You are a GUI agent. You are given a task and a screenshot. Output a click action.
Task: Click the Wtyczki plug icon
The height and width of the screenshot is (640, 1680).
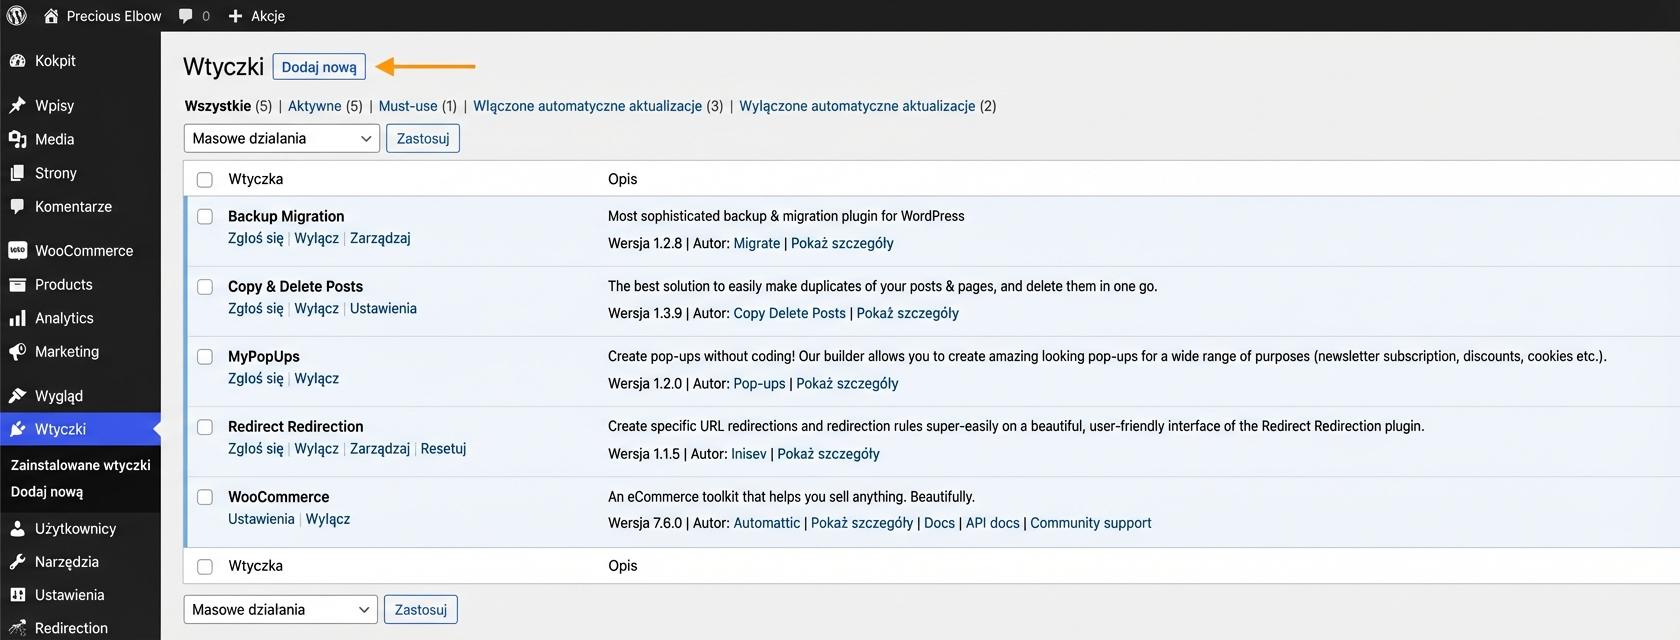17,429
